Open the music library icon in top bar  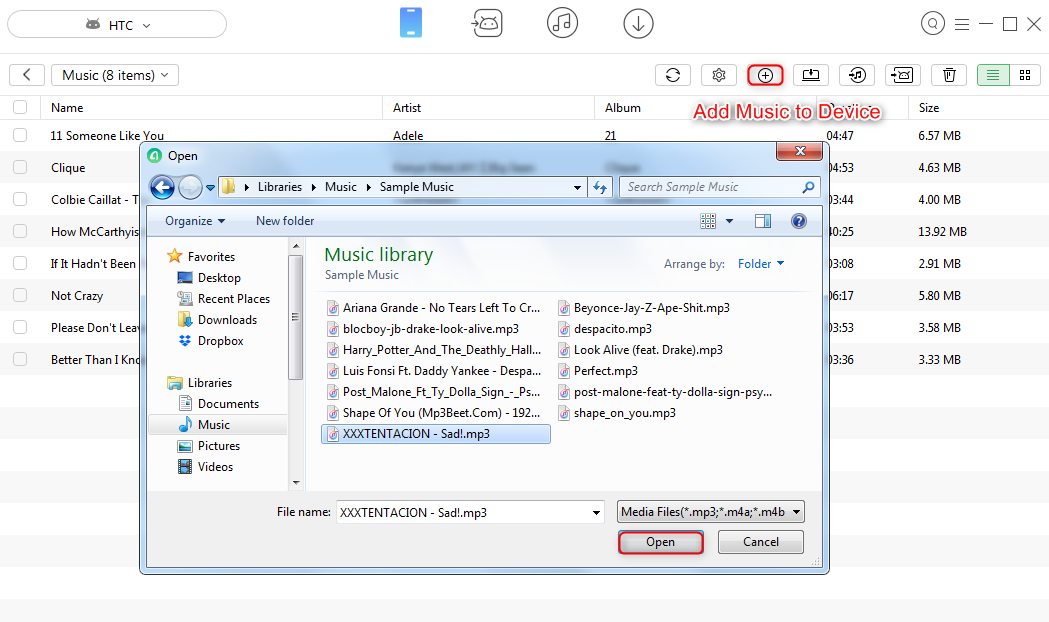(562, 23)
